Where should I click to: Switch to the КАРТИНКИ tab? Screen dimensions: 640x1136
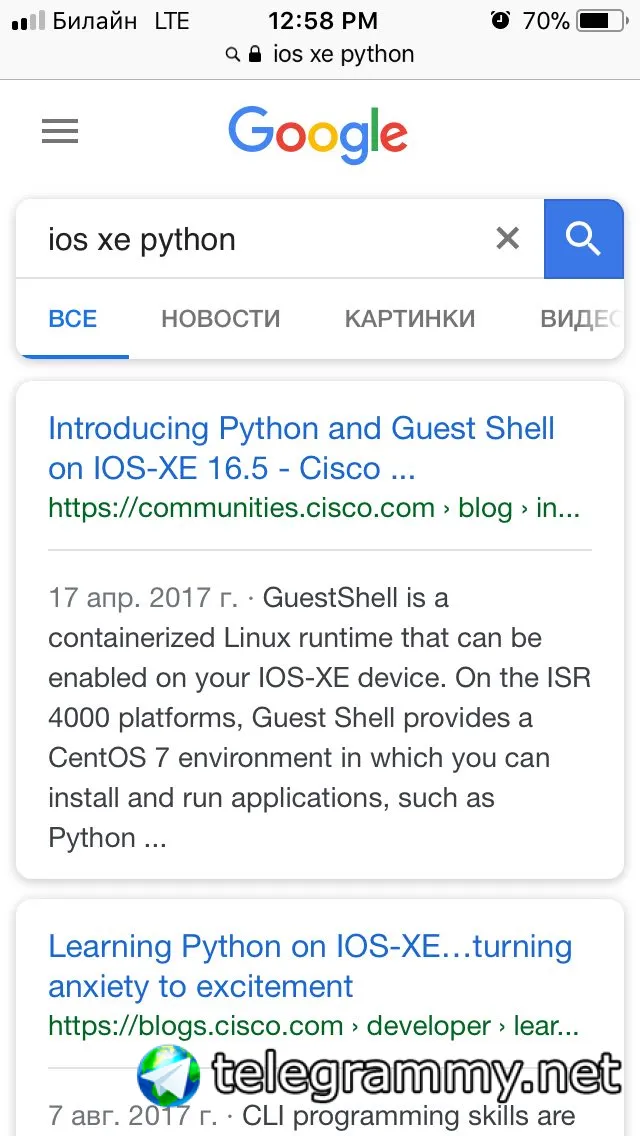pyautogui.click(x=410, y=319)
